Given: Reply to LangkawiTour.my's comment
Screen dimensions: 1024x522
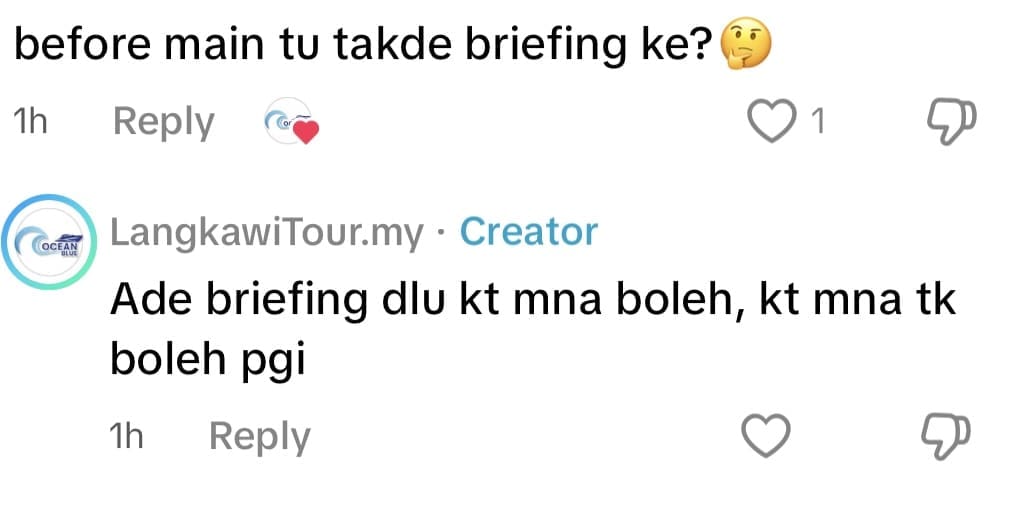Looking at the screenshot, I should (259, 437).
